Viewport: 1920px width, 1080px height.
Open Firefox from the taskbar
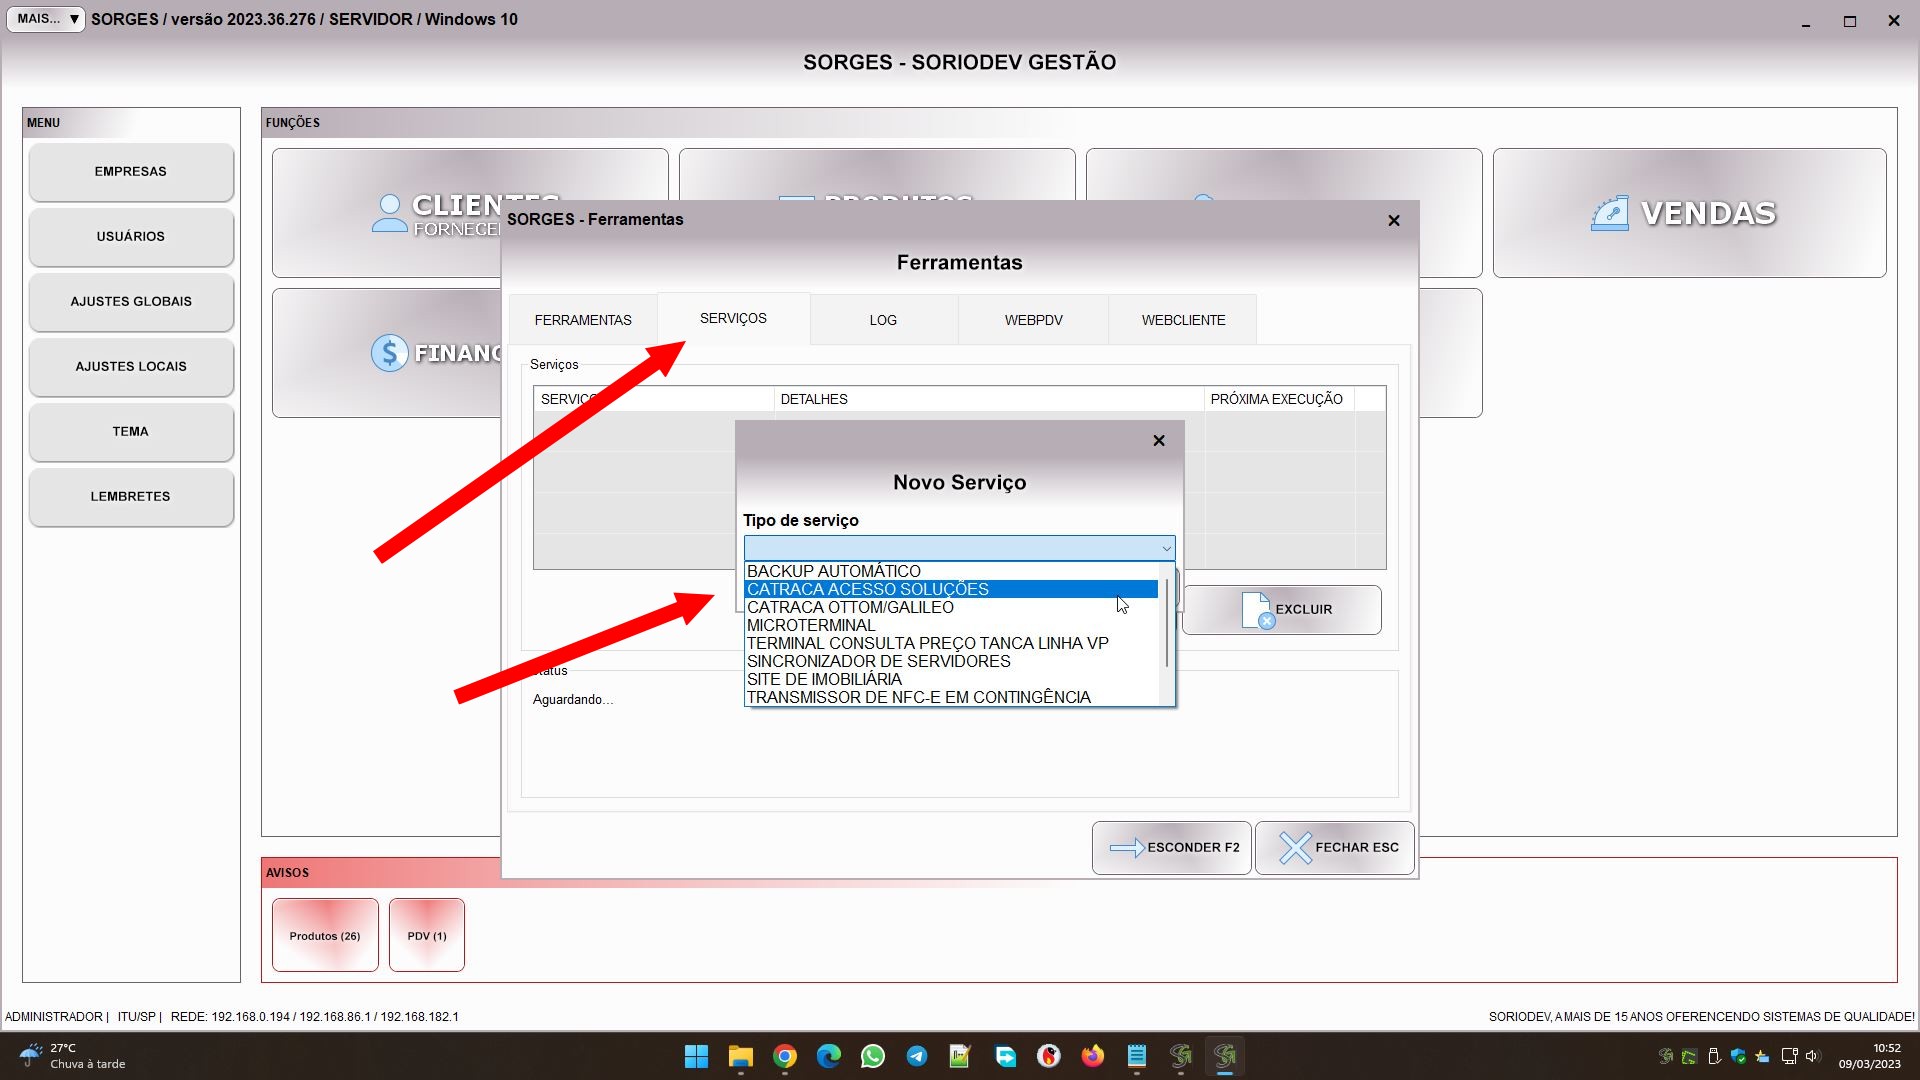tap(1092, 1056)
